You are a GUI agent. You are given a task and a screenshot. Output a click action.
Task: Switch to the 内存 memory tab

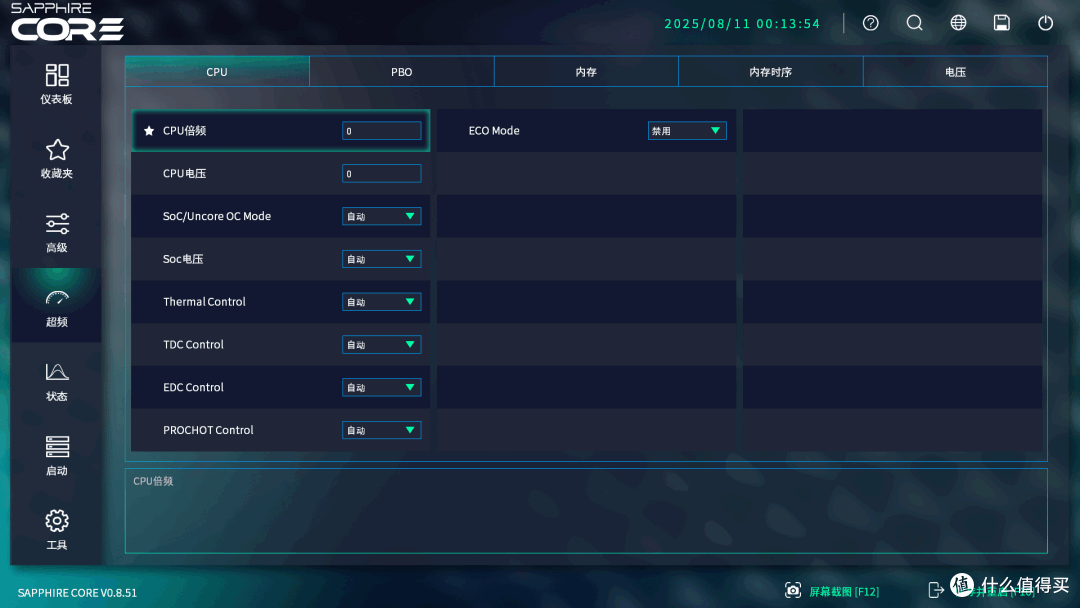[x=586, y=72]
